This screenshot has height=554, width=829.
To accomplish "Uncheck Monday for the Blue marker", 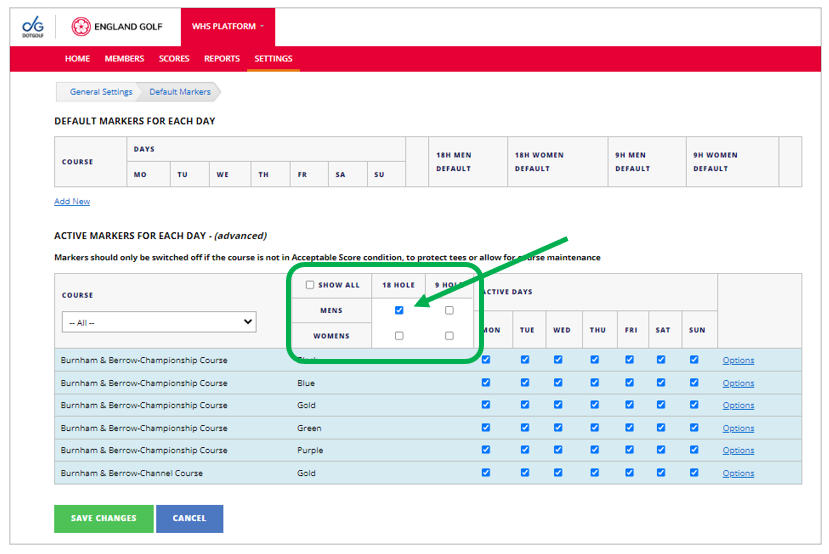I will point(486,382).
